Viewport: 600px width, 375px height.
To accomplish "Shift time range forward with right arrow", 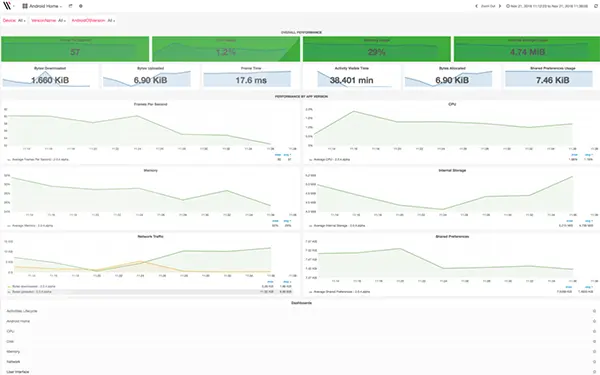I will 500,6.
